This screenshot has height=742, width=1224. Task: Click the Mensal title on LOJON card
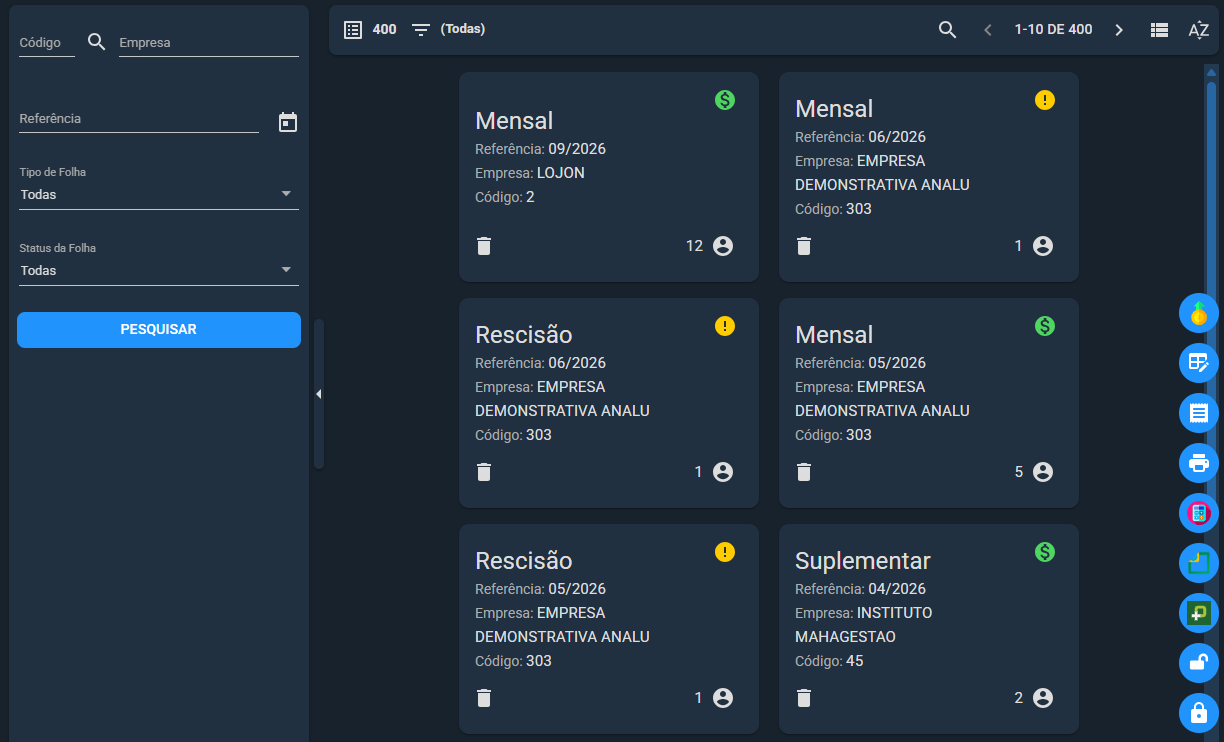point(514,121)
